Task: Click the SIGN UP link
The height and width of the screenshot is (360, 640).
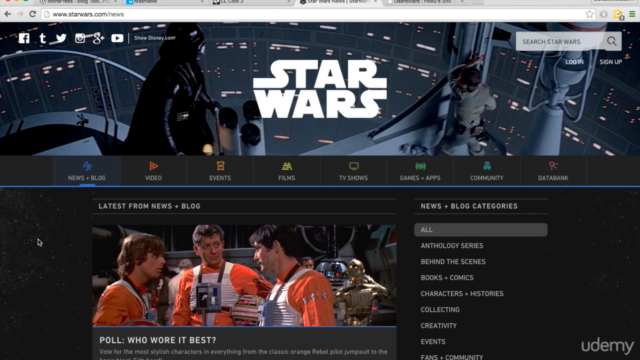Action: click(611, 62)
